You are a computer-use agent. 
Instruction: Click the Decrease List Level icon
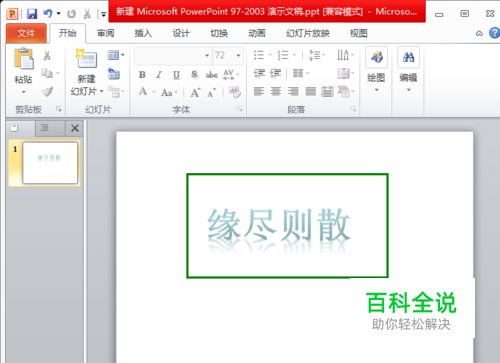(259, 73)
